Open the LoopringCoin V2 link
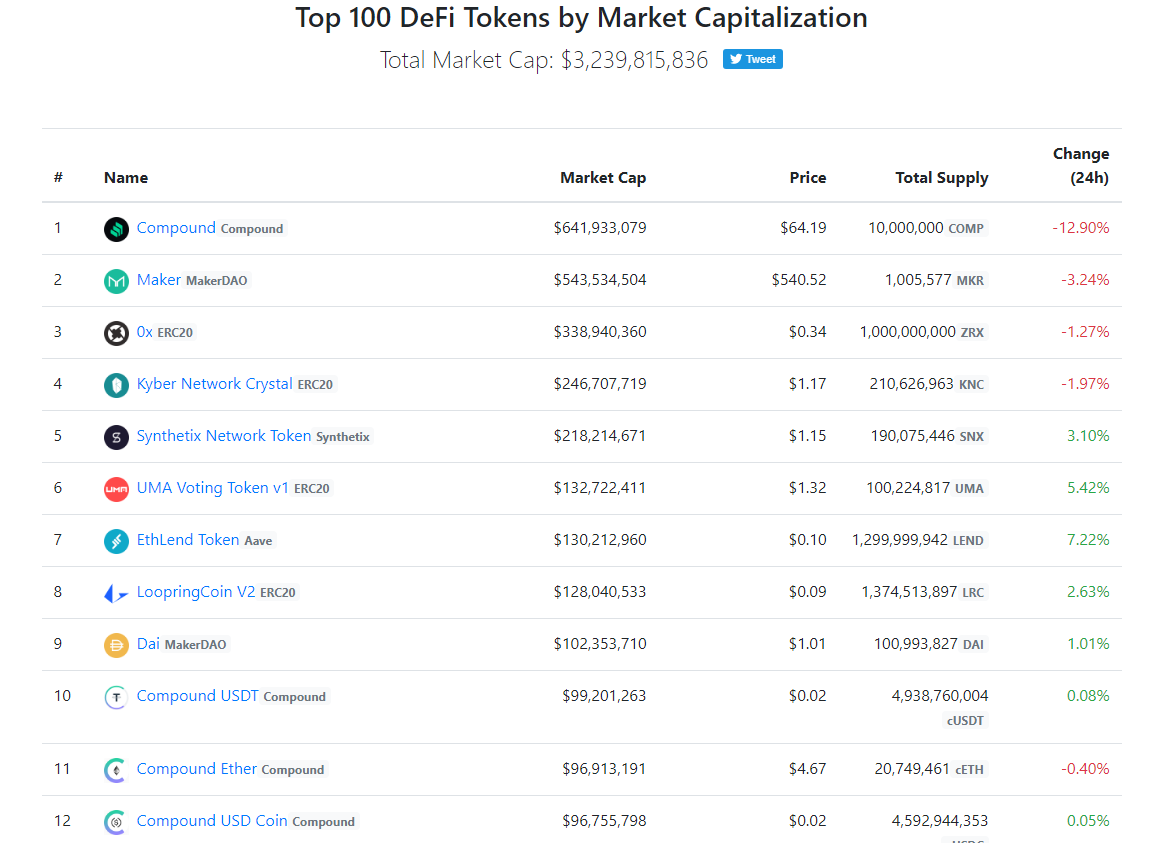 (x=196, y=592)
